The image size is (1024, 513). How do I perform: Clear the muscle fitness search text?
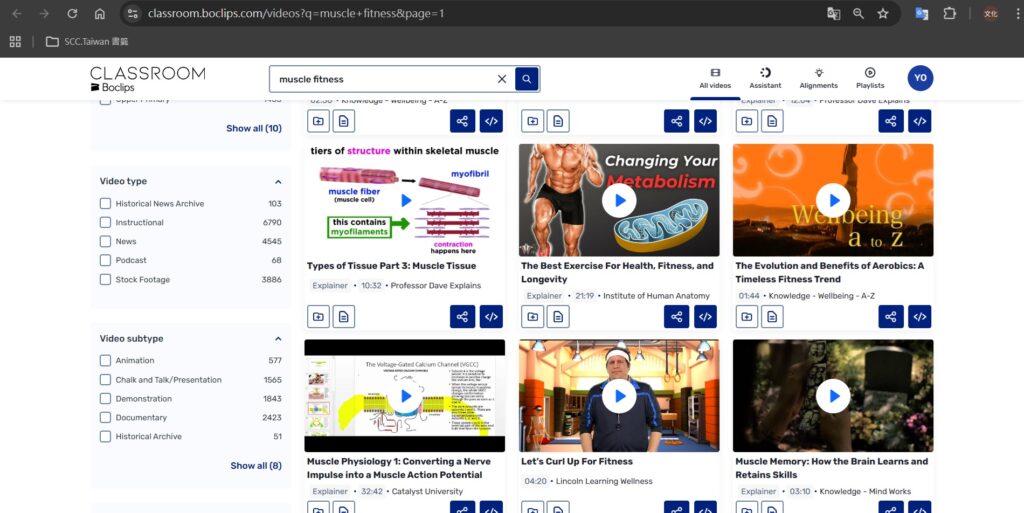tap(502, 79)
